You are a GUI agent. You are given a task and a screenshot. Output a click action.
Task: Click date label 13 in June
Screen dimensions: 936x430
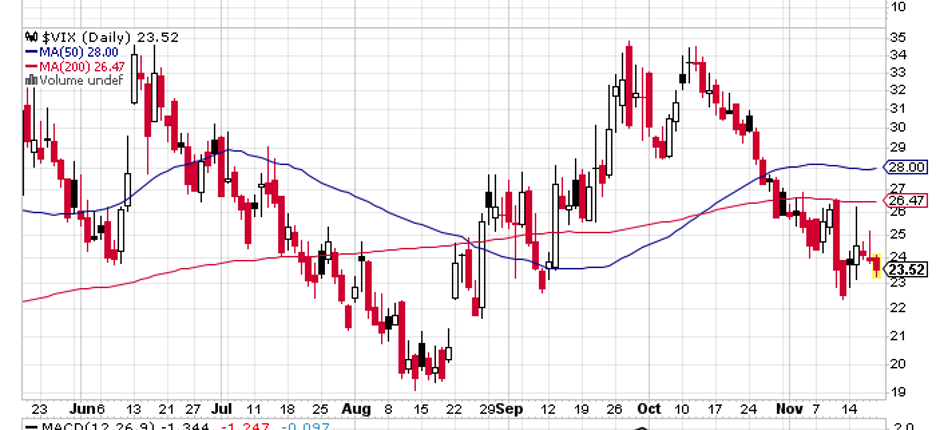pyautogui.click(x=134, y=410)
